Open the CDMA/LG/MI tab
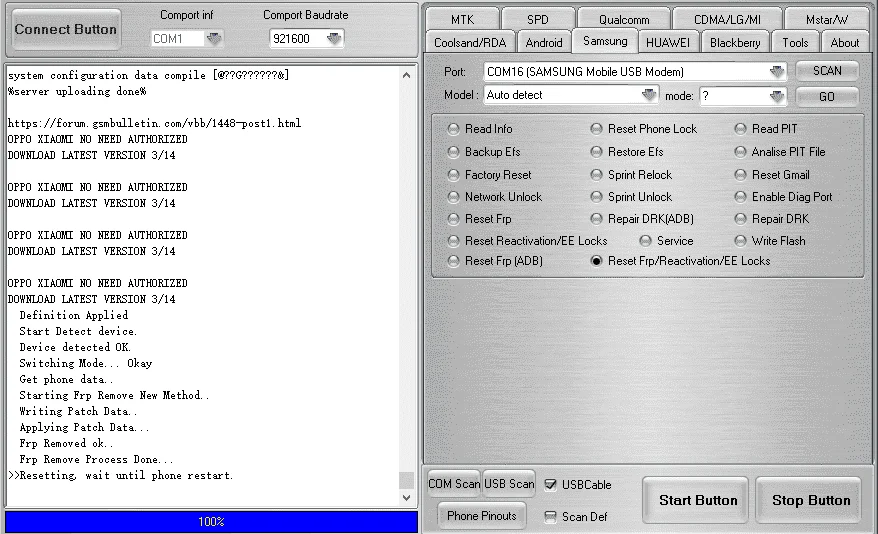 (x=727, y=20)
